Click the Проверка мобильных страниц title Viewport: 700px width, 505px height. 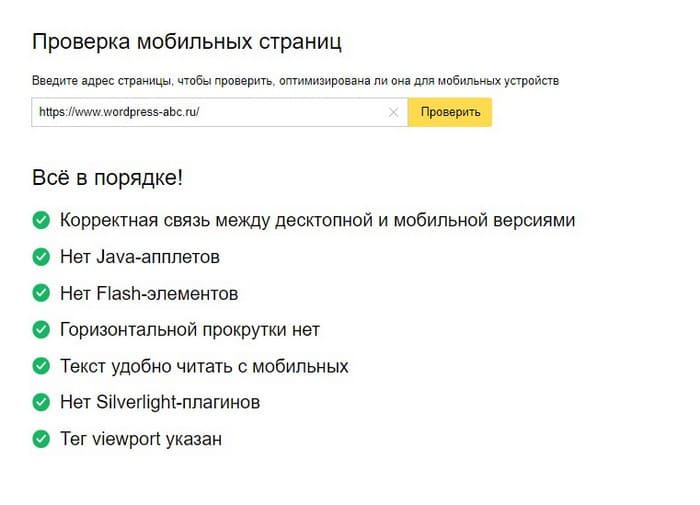click(187, 42)
